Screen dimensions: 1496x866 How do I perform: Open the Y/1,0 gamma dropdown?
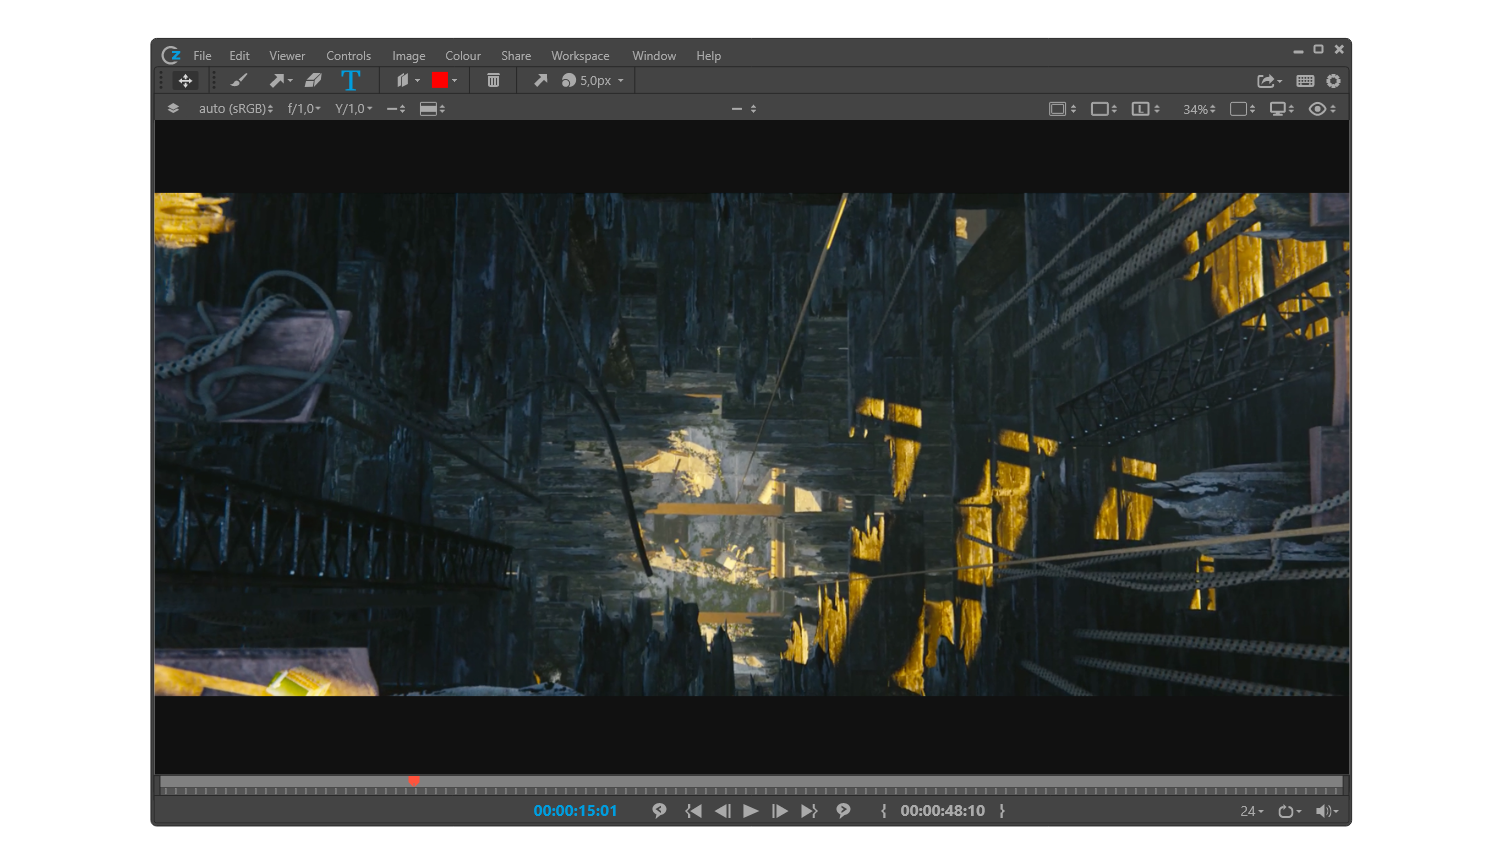(x=353, y=109)
